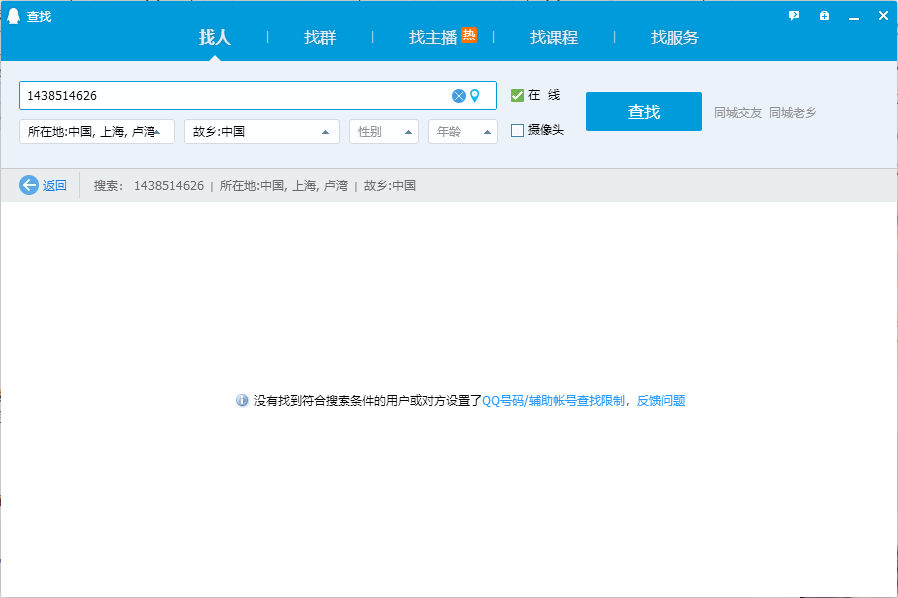The width and height of the screenshot is (898, 598).
Task: Click inside the QQ number search field
Action: tap(200, 95)
